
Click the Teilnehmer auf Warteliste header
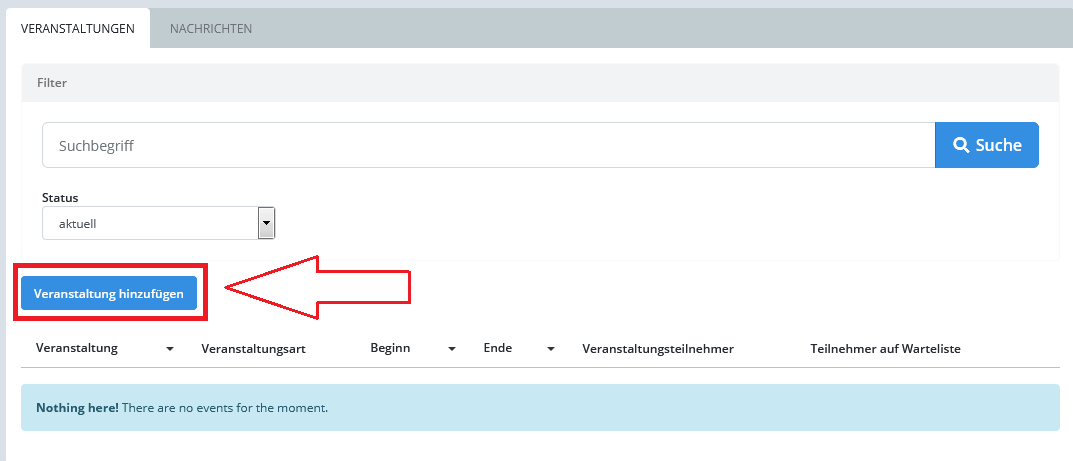coord(885,349)
